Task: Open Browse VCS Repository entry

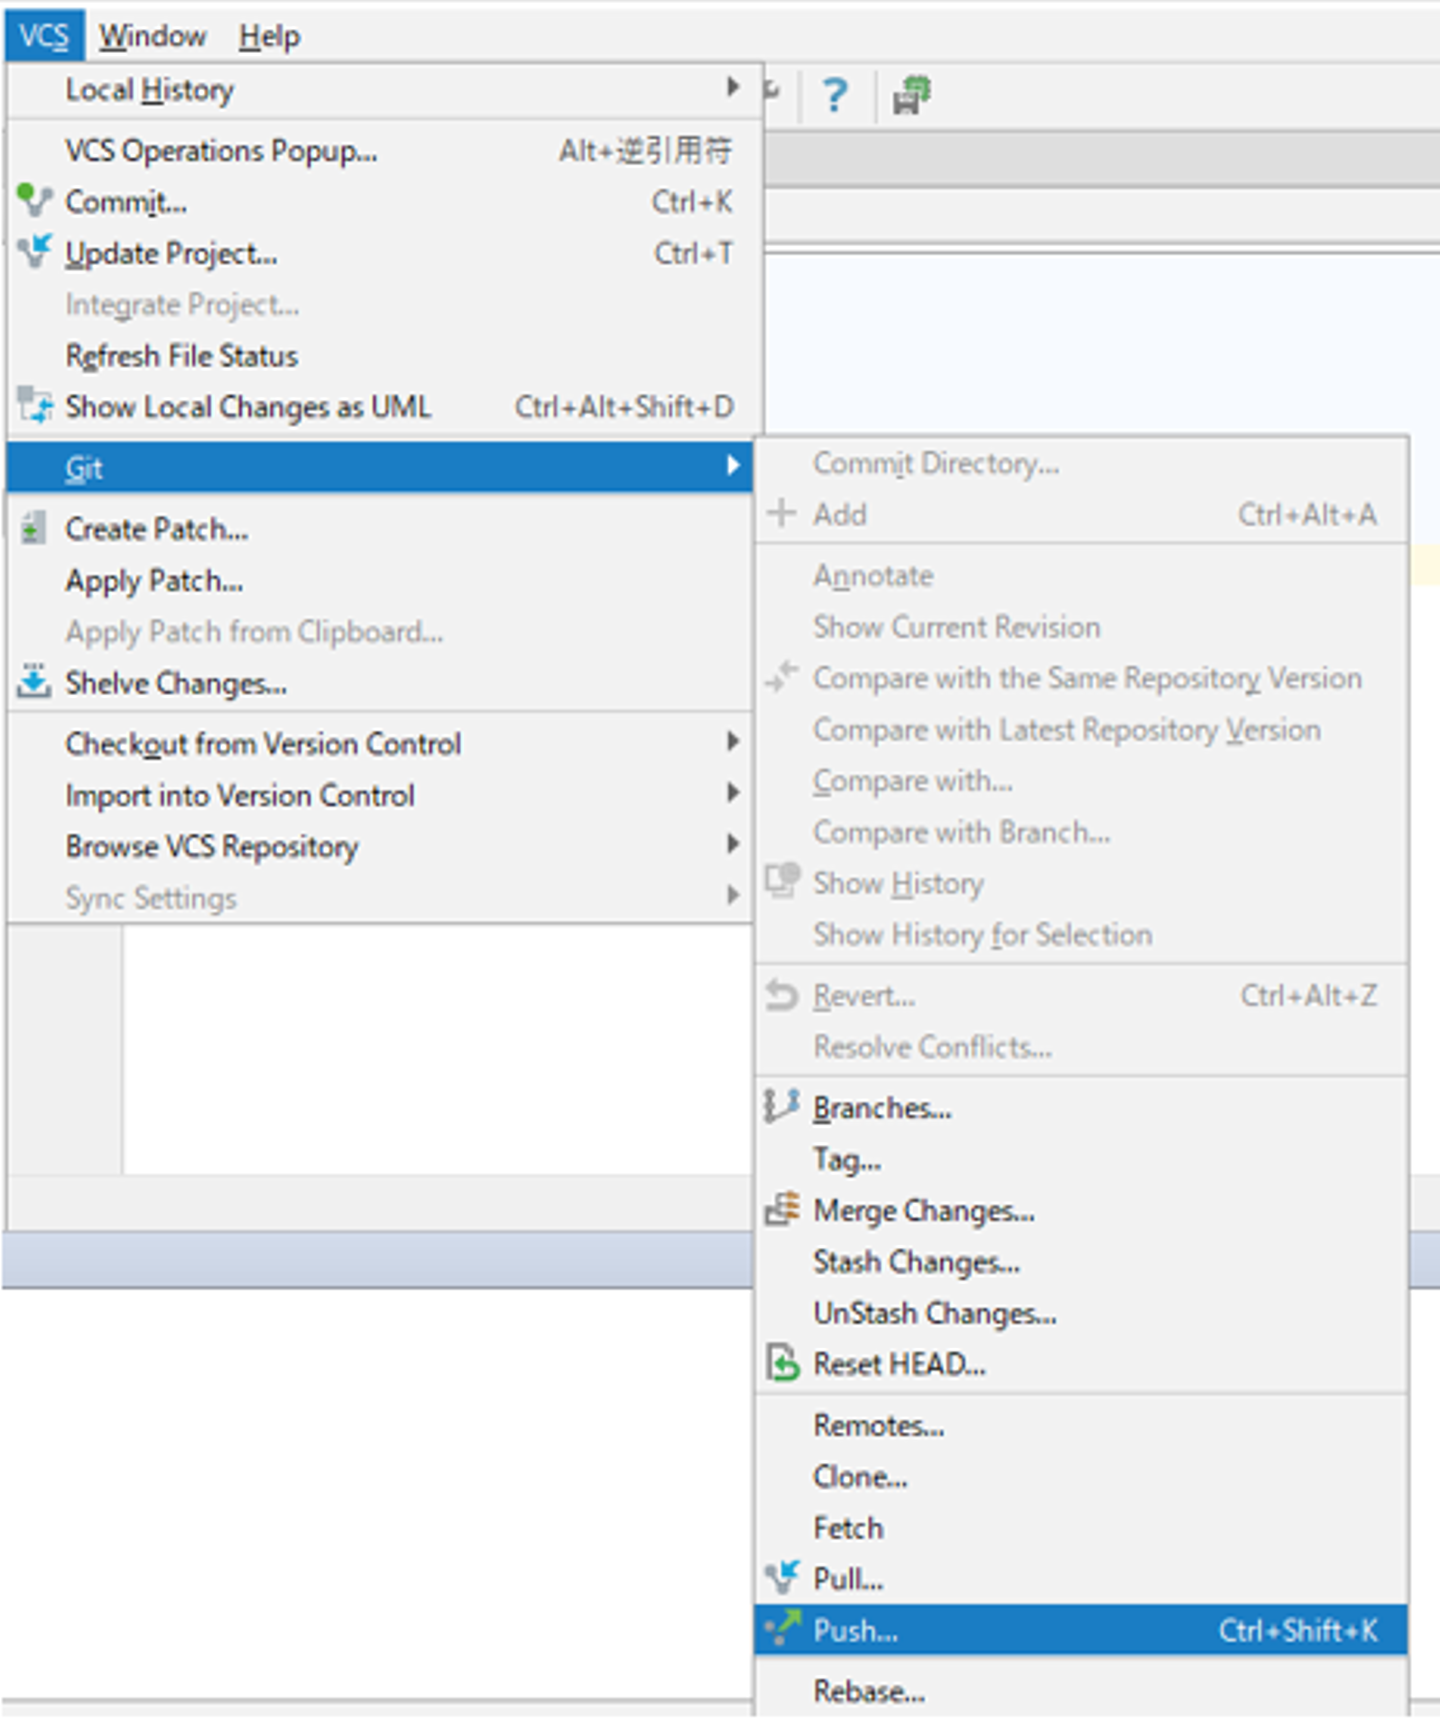Action: pyautogui.click(x=380, y=846)
